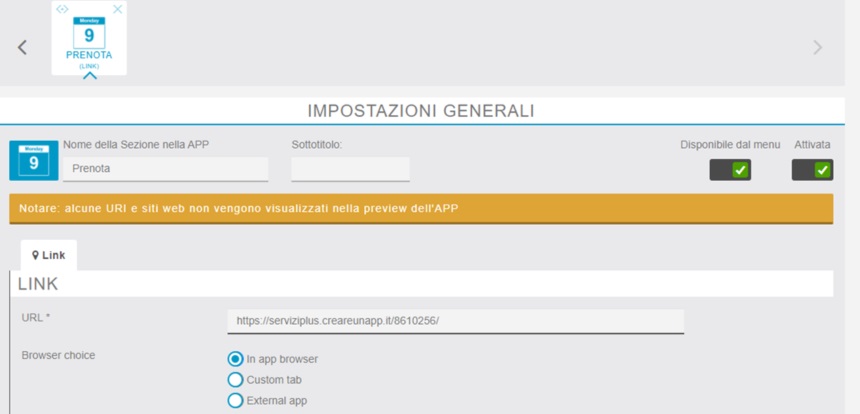Collapse Prenota card using bottom chevron

[89, 75]
